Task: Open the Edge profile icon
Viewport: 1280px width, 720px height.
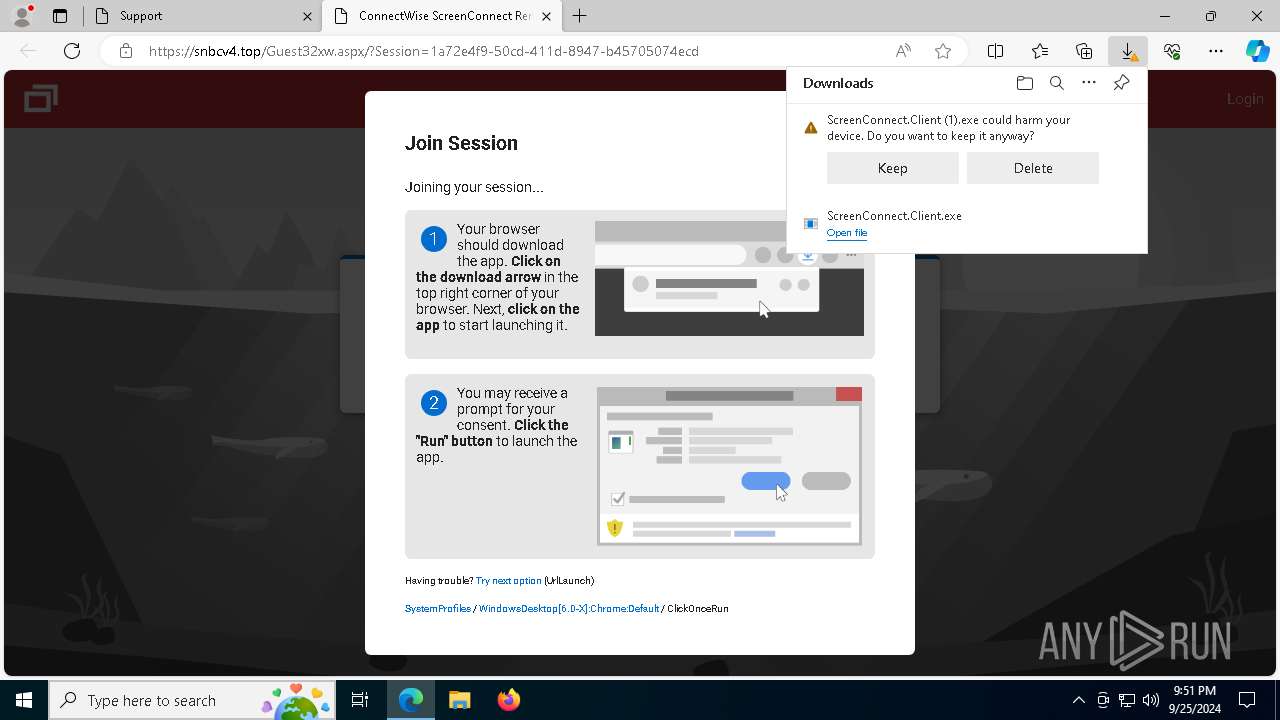Action: (22, 16)
